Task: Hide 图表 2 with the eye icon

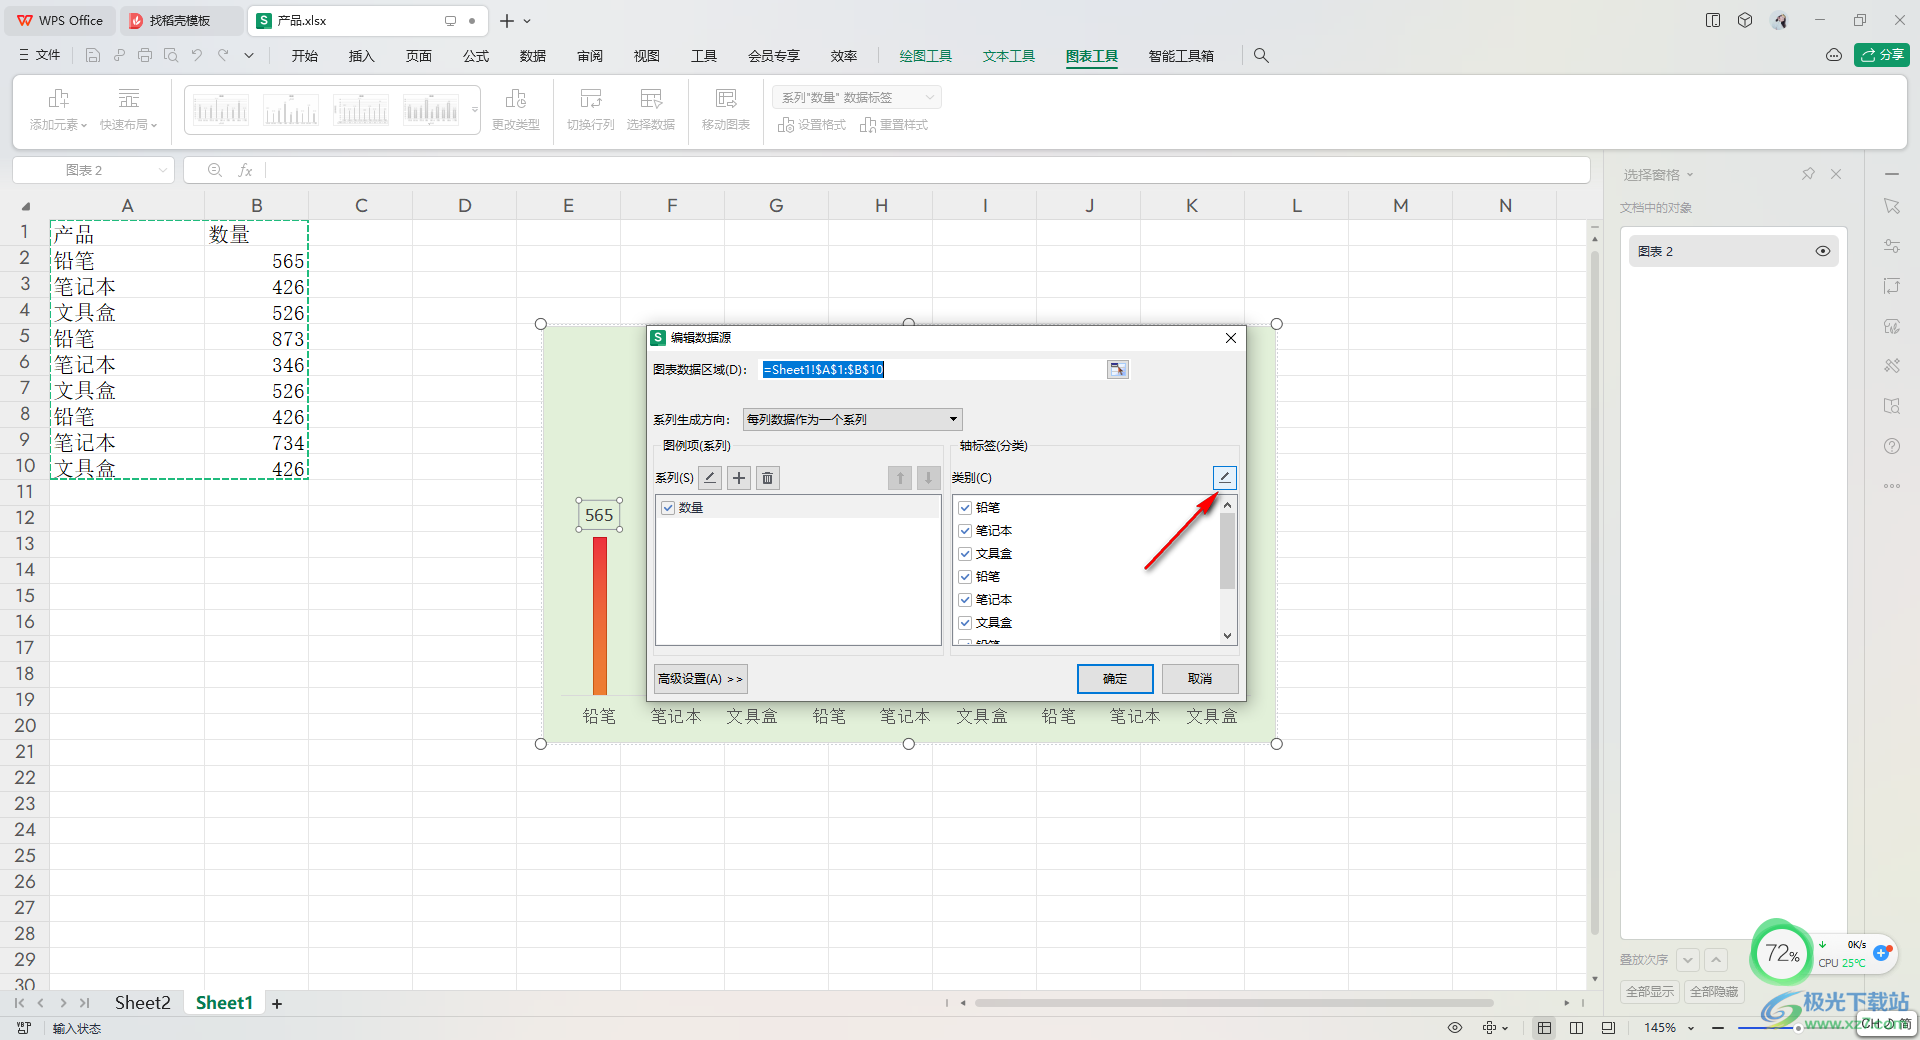Action: point(1823,251)
